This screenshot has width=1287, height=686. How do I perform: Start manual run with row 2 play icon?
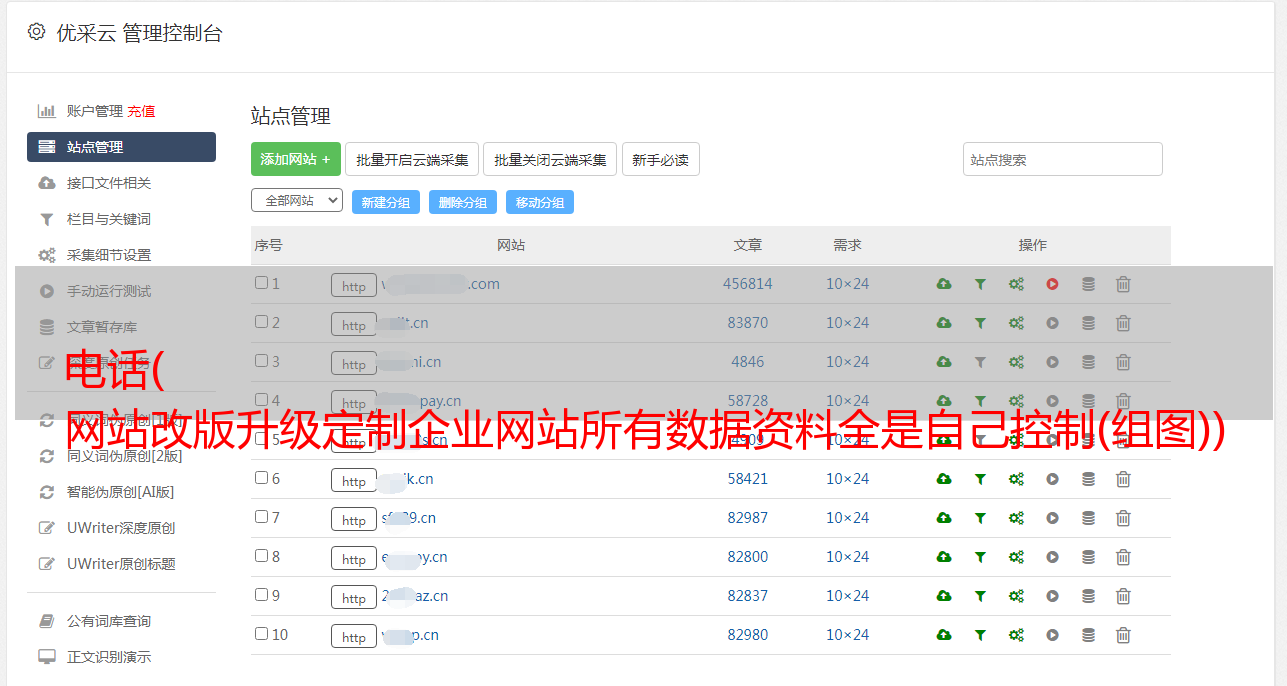[1052, 323]
